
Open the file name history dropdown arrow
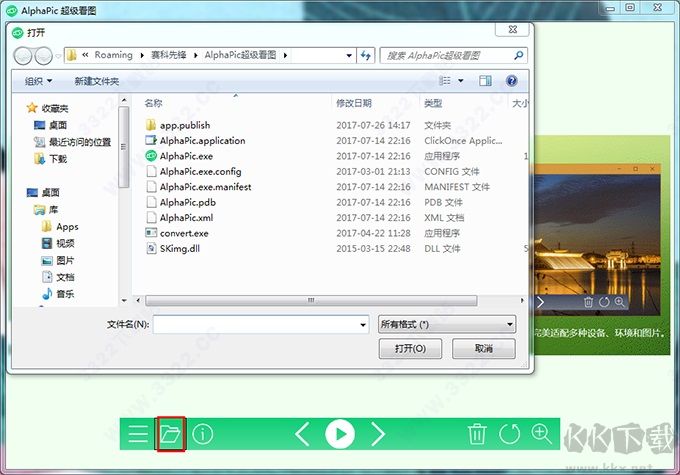(363, 324)
